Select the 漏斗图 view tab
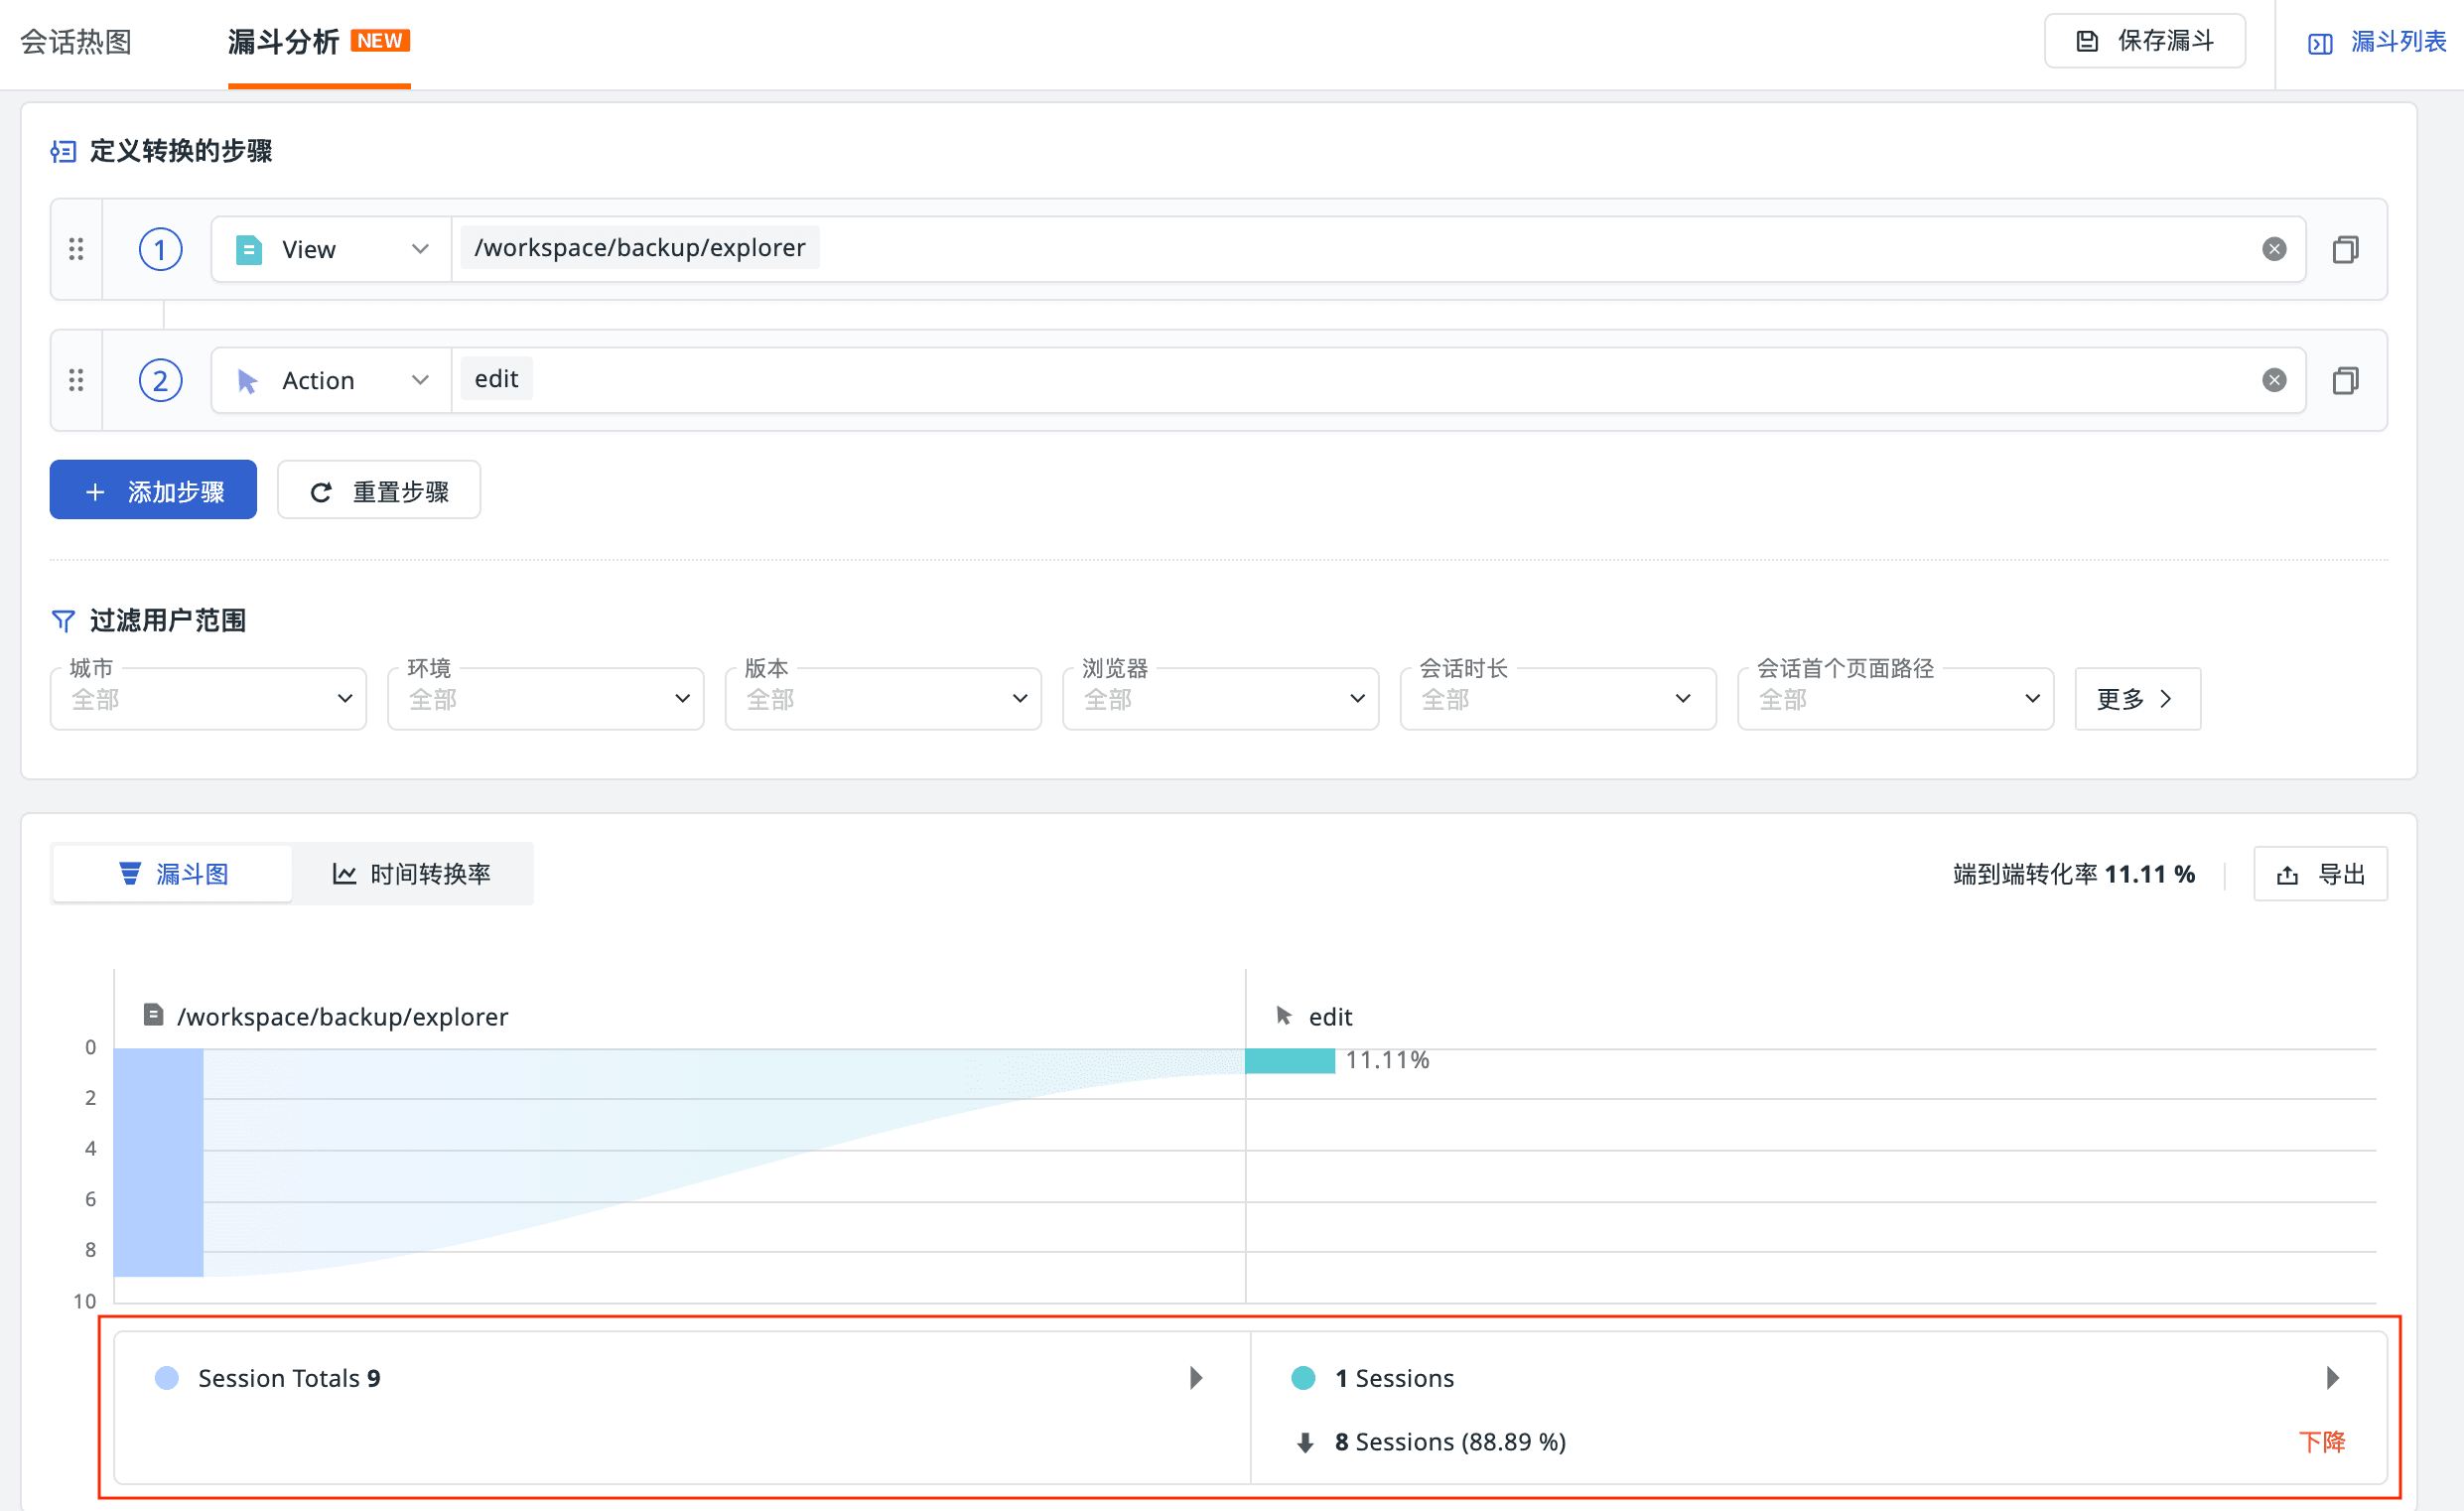 point(173,874)
